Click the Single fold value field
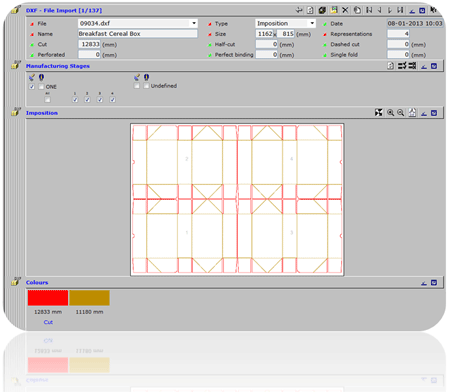The width and height of the screenshot is (450, 392). click(x=398, y=54)
